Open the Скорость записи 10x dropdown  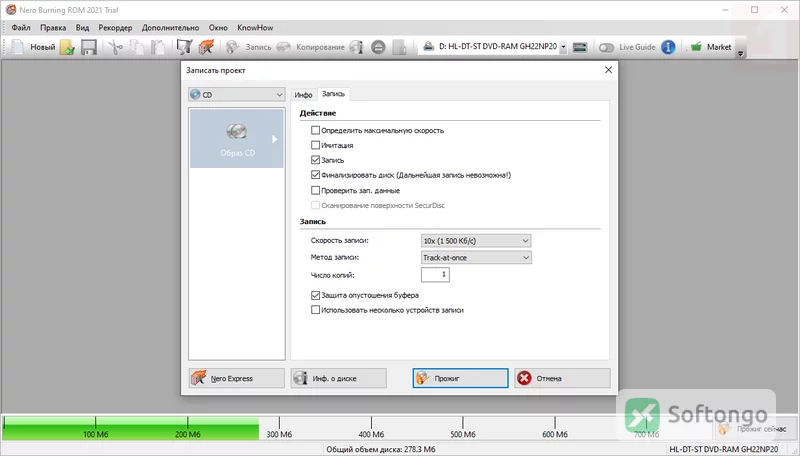tap(476, 241)
